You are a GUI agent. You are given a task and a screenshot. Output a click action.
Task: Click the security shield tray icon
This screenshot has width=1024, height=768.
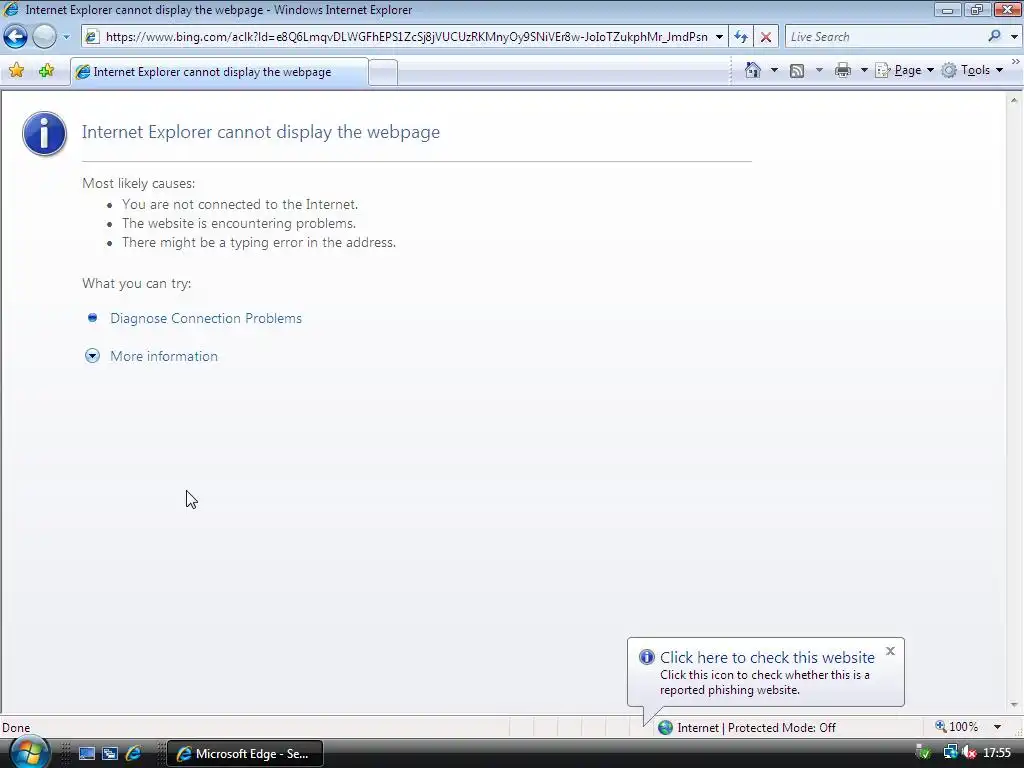click(x=923, y=753)
